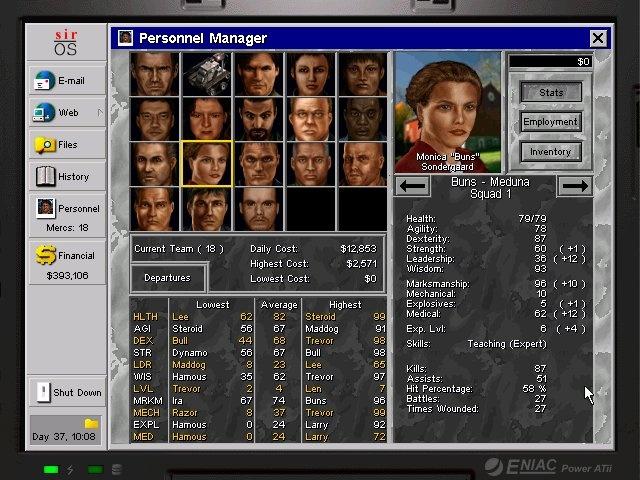Expand the Web submenu arrow
The height and width of the screenshot is (480, 640).
[100, 112]
